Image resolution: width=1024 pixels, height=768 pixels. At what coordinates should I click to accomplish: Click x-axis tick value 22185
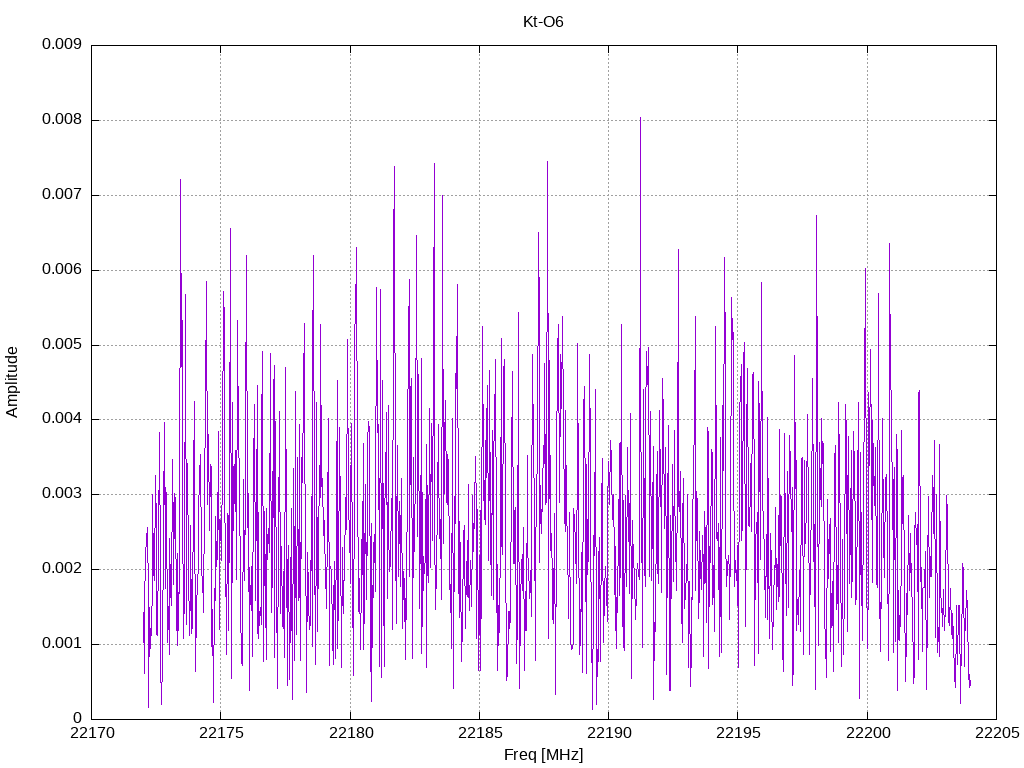479,733
